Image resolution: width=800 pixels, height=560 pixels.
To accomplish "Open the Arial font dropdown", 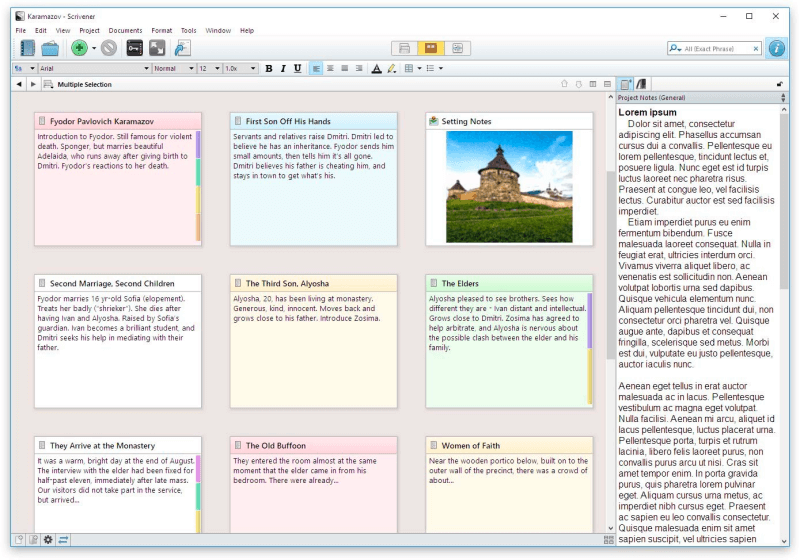I will (93, 68).
